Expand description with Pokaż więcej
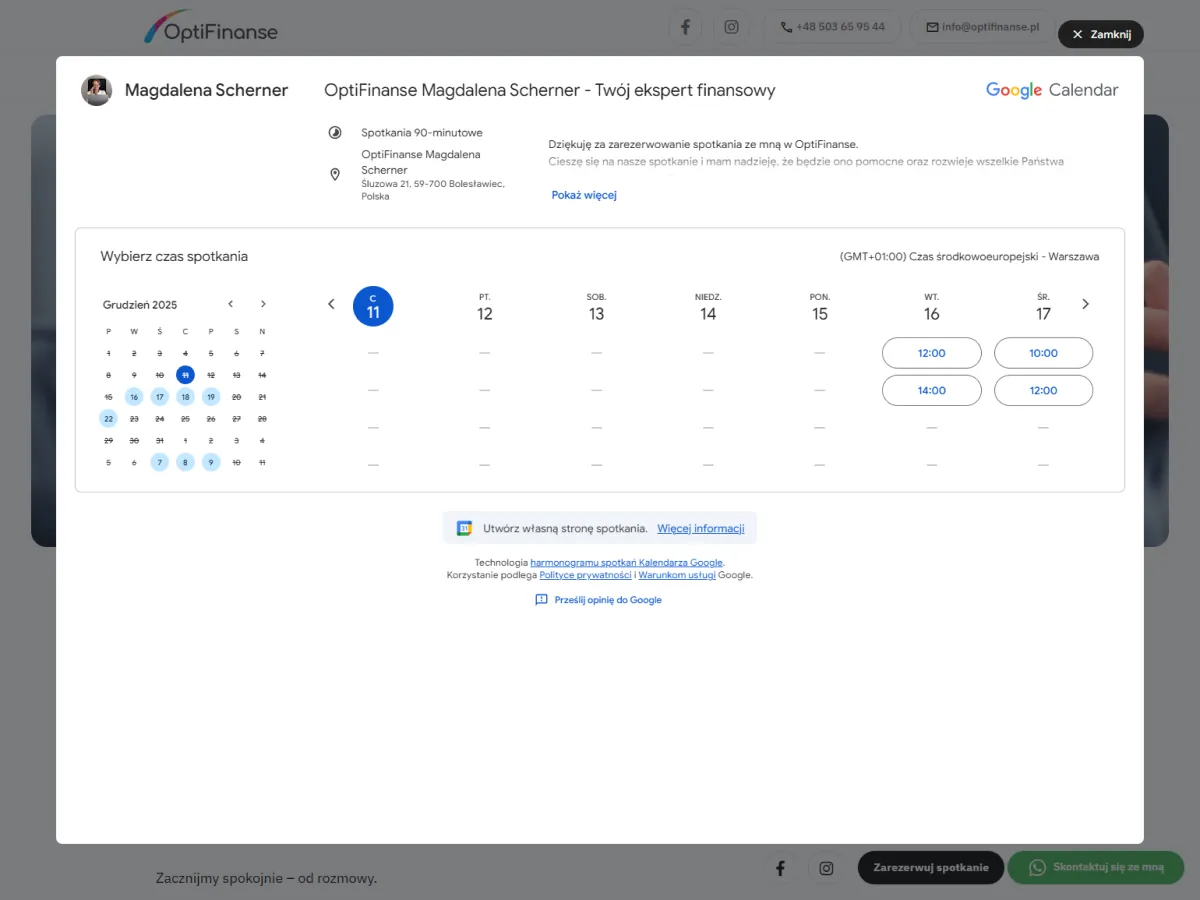1200x900 pixels. click(584, 195)
